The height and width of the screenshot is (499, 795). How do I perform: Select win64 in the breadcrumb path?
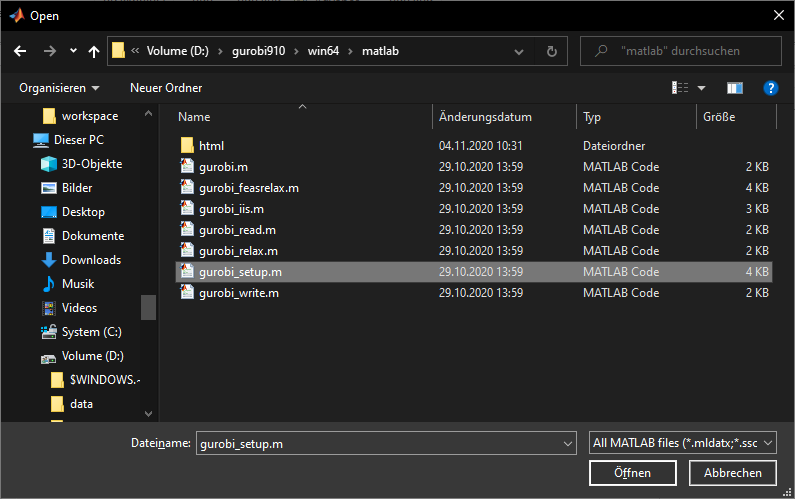(323, 51)
